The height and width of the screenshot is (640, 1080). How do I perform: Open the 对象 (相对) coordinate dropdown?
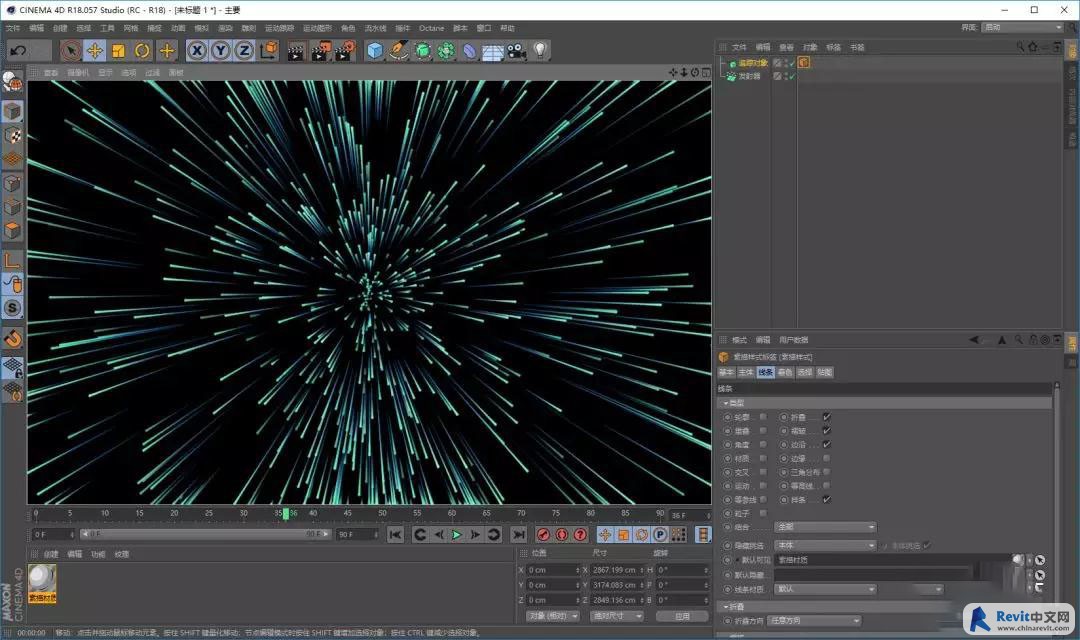[552, 616]
